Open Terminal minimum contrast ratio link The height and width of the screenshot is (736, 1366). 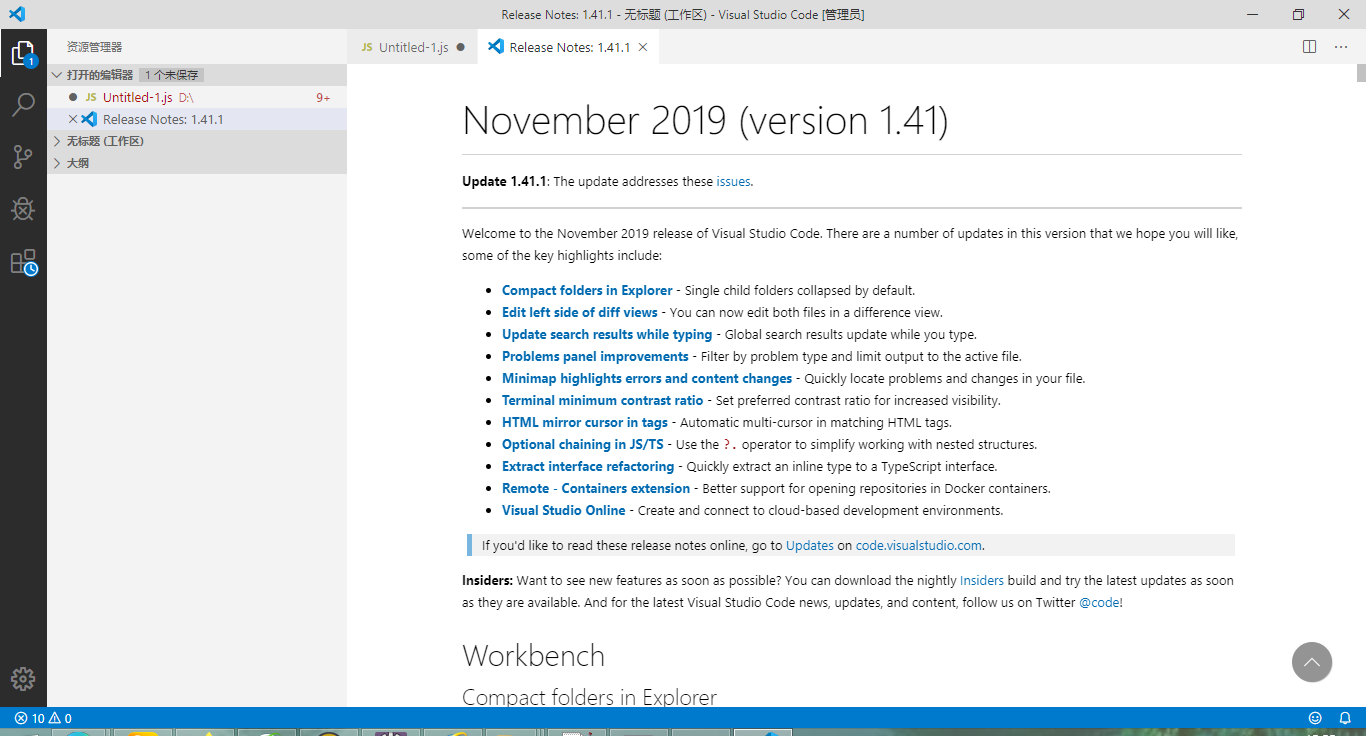[603, 400]
